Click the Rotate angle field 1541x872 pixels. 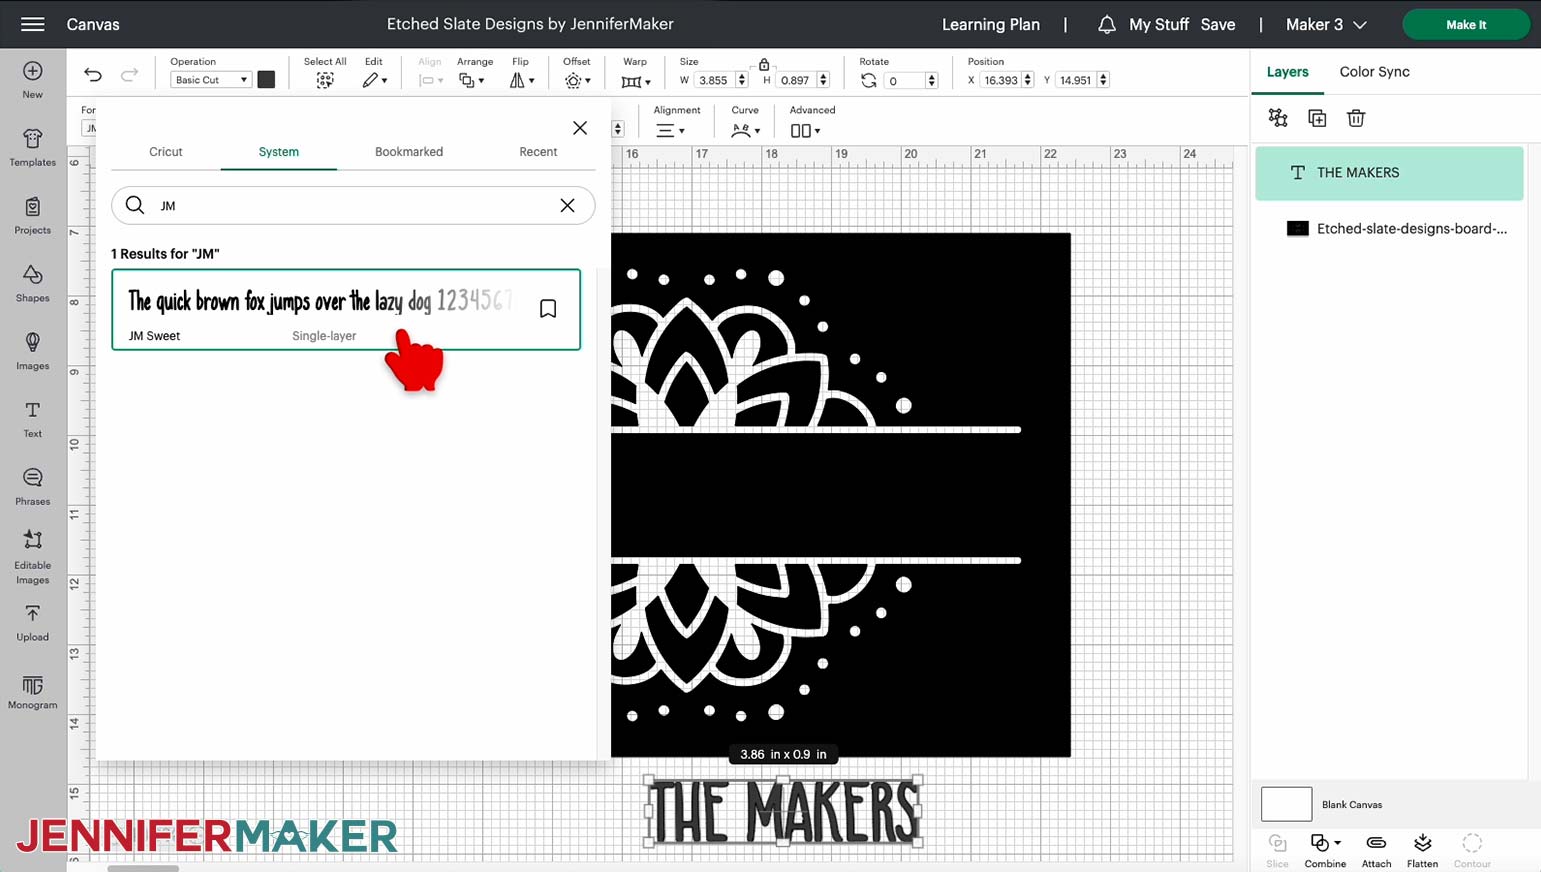tap(904, 80)
